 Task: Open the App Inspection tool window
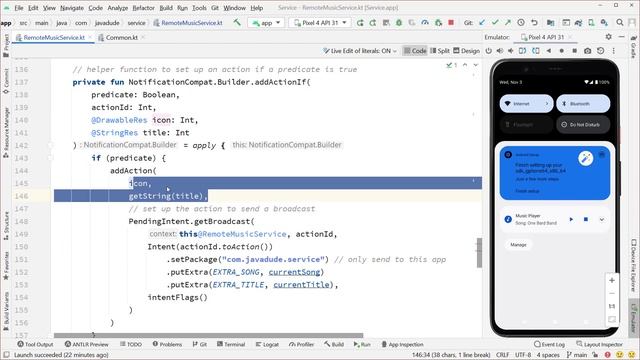[402, 344]
